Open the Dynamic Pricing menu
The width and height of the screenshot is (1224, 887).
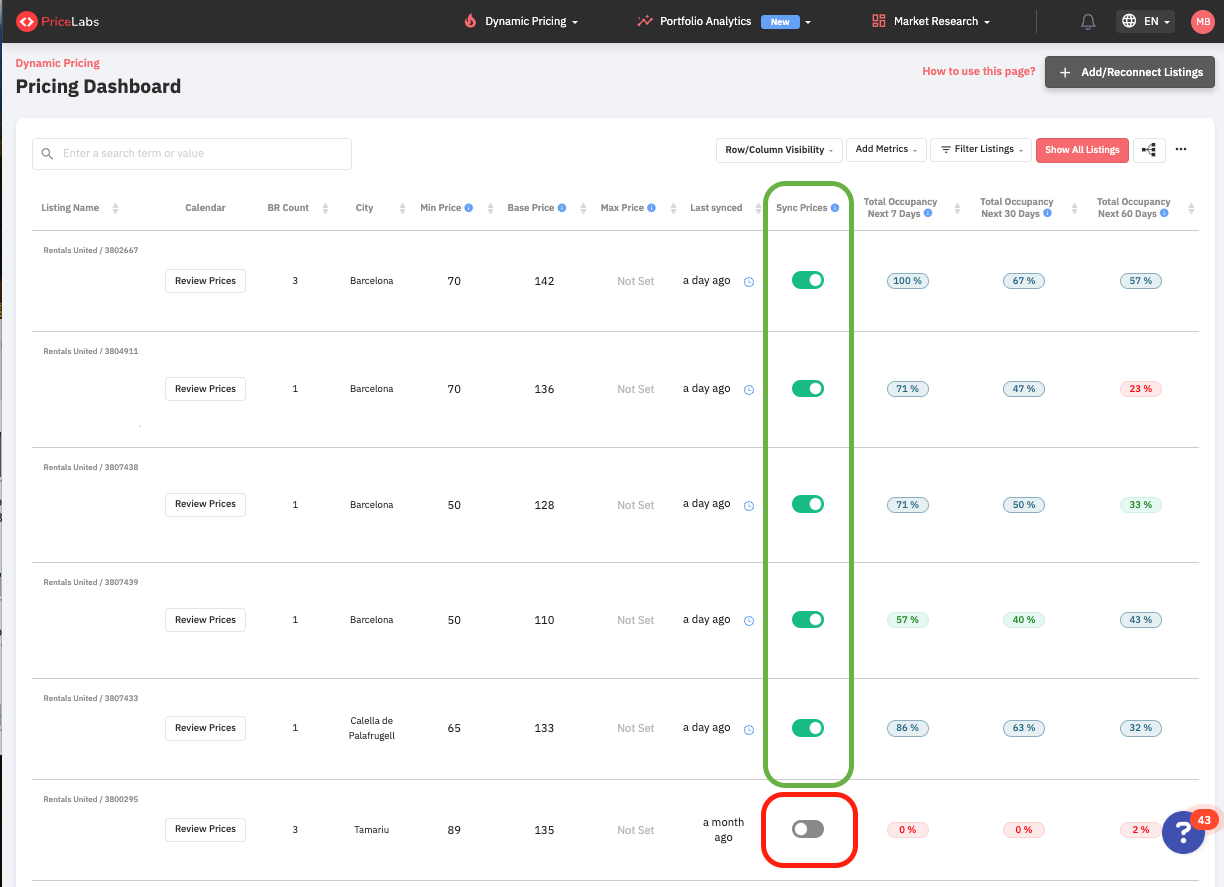click(x=521, y=21)
